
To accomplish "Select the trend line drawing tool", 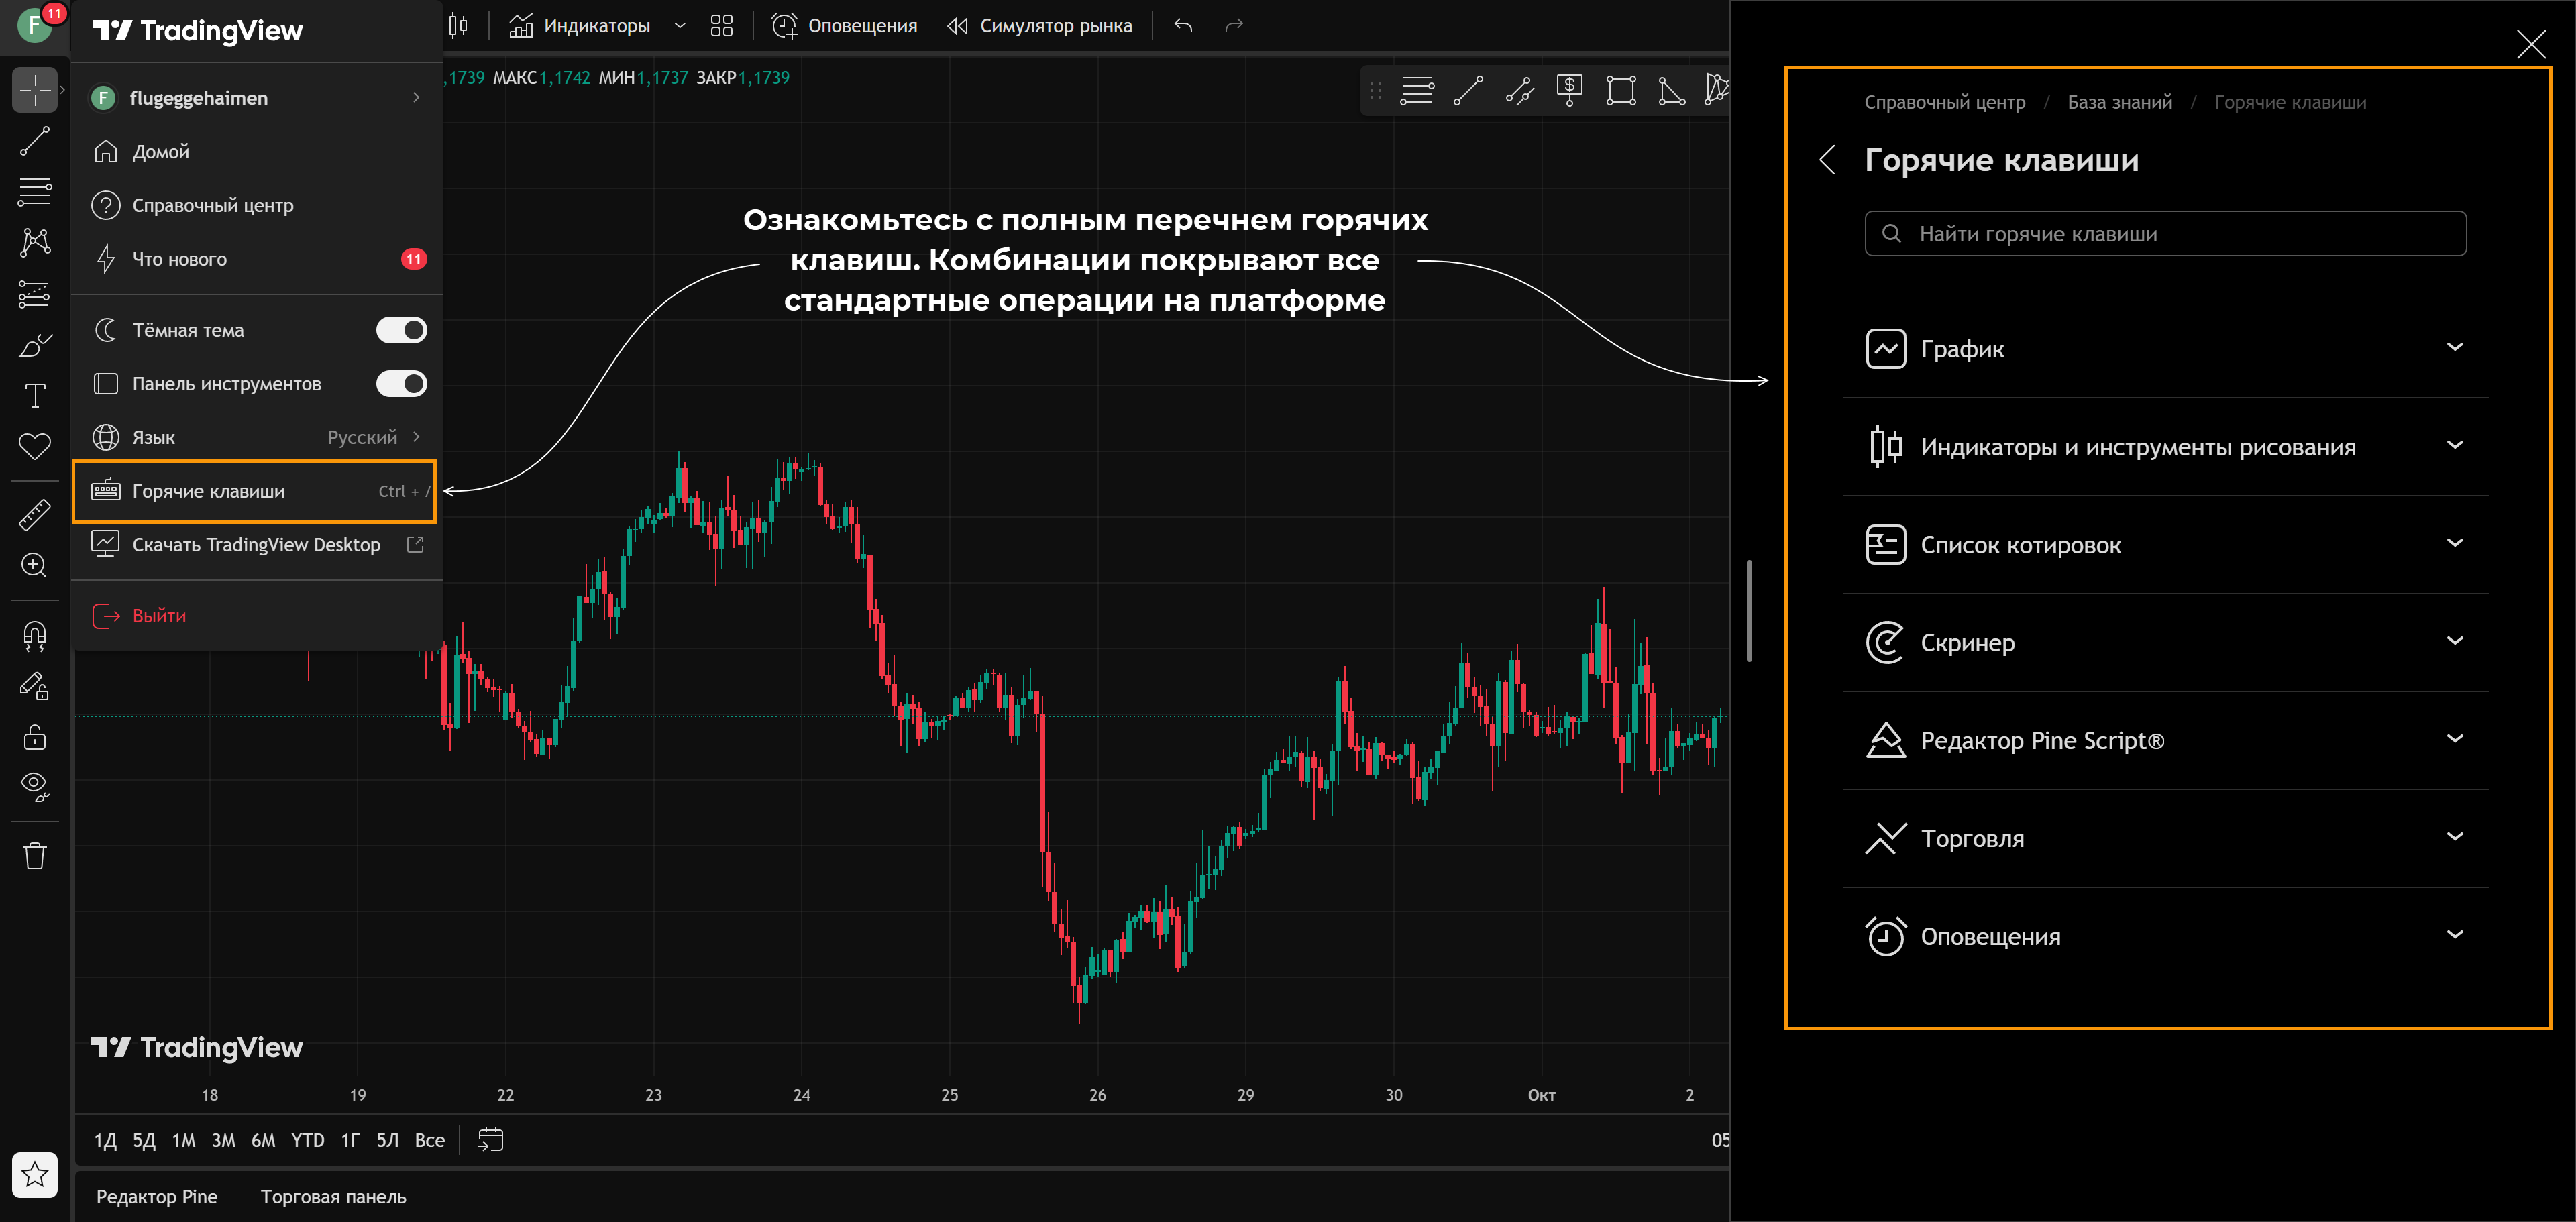I will click(x=34, y=142).
